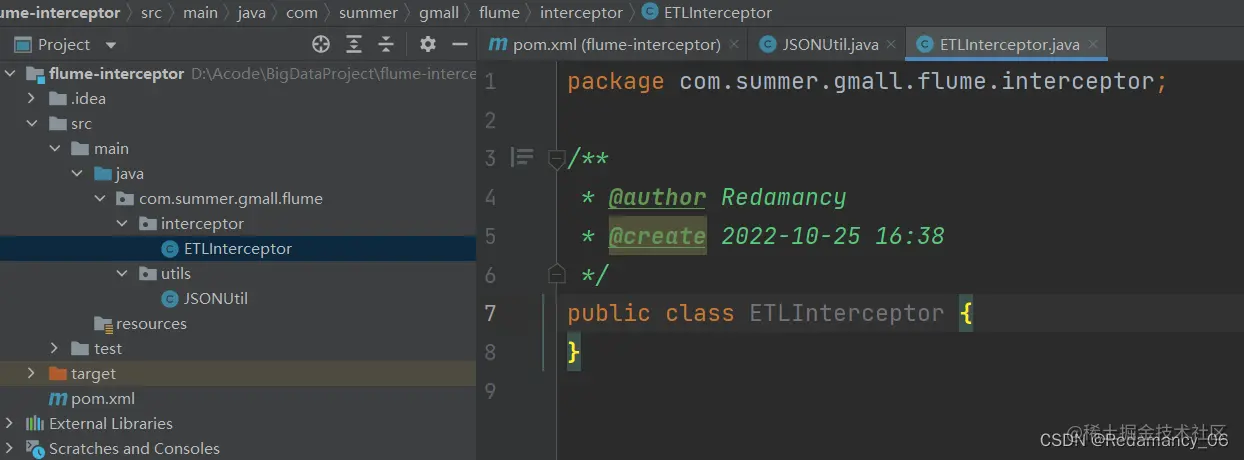
Task: Click breadcrumb 'interceptor' in navigation bar
Action: [x=581, y=13]
